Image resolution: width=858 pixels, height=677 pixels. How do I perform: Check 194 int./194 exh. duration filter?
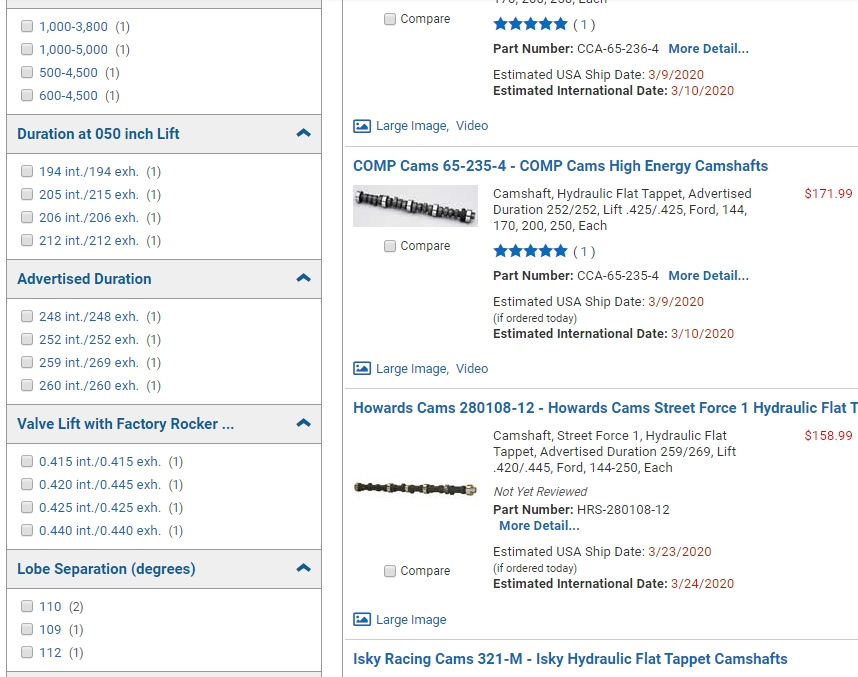tap(27, 171)
